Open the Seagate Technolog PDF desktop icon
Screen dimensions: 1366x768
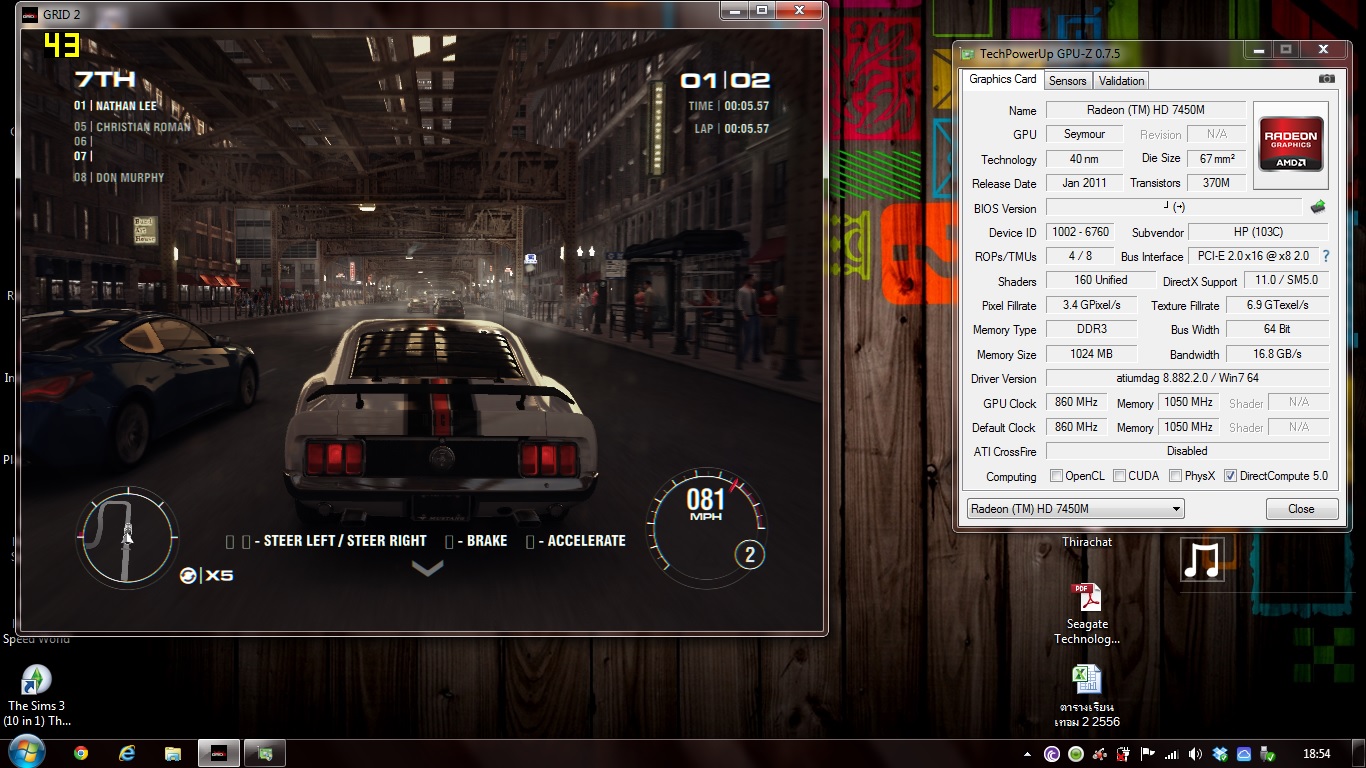[x=1086, y=598]
